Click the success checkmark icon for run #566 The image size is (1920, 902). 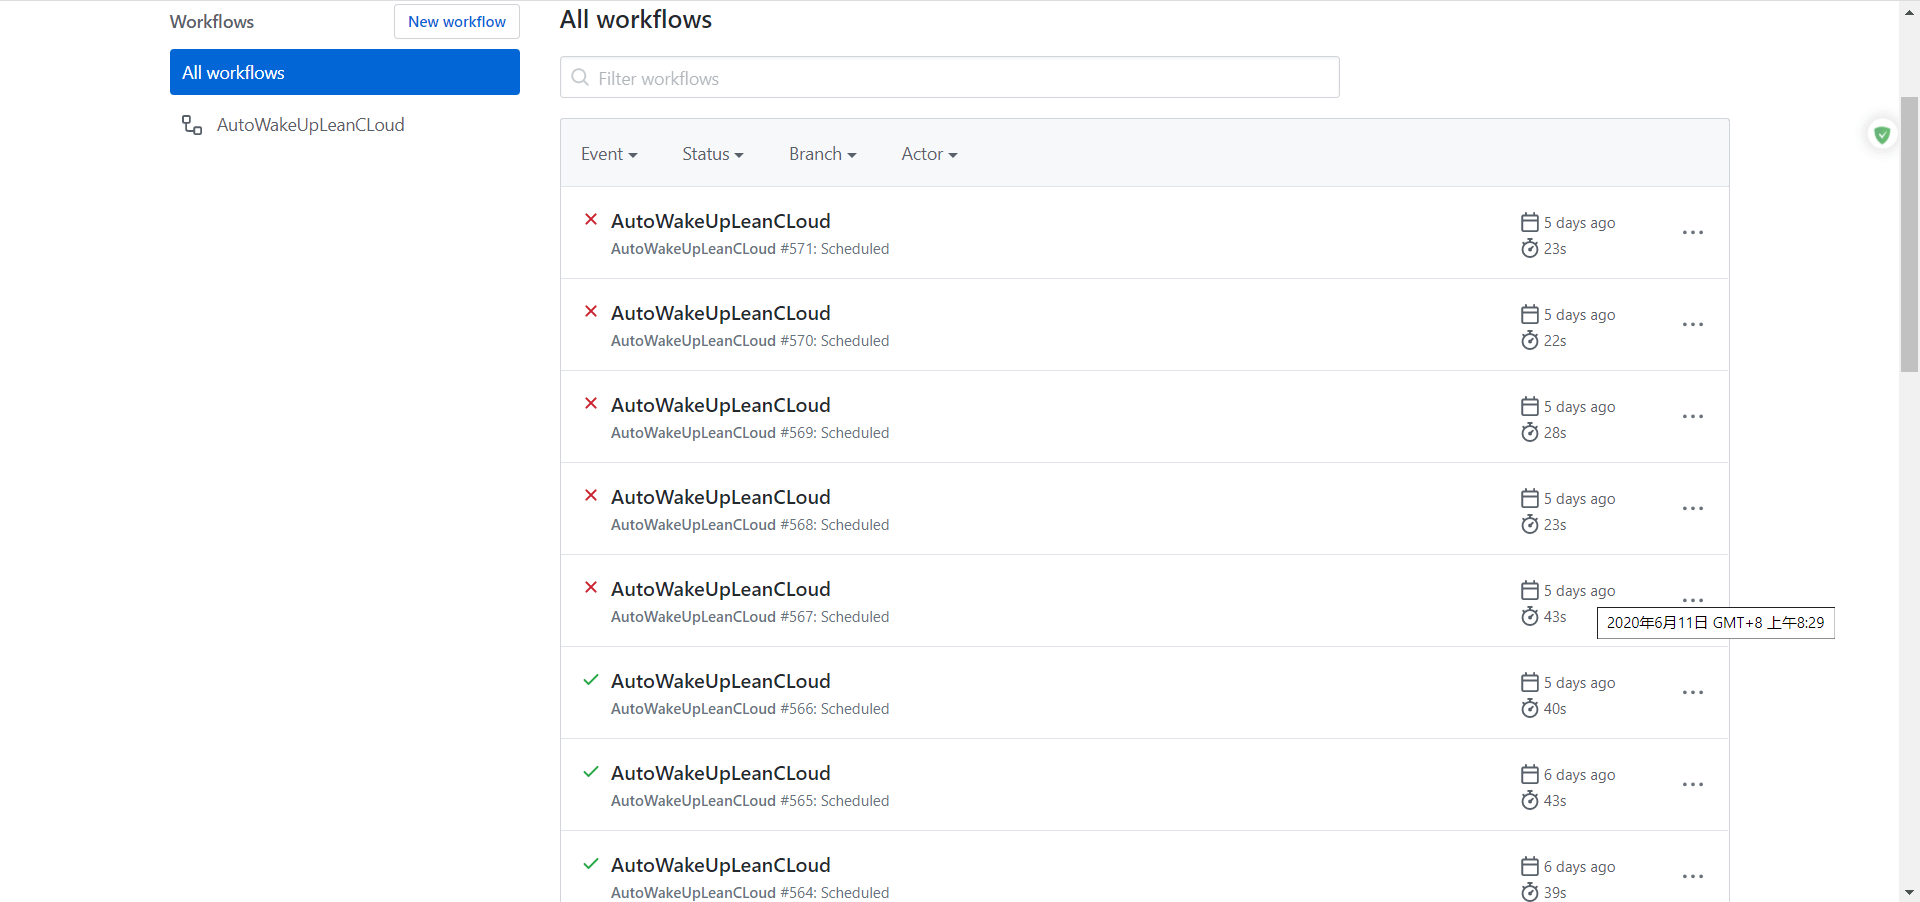pyautogui.click(x=591, y=680)
